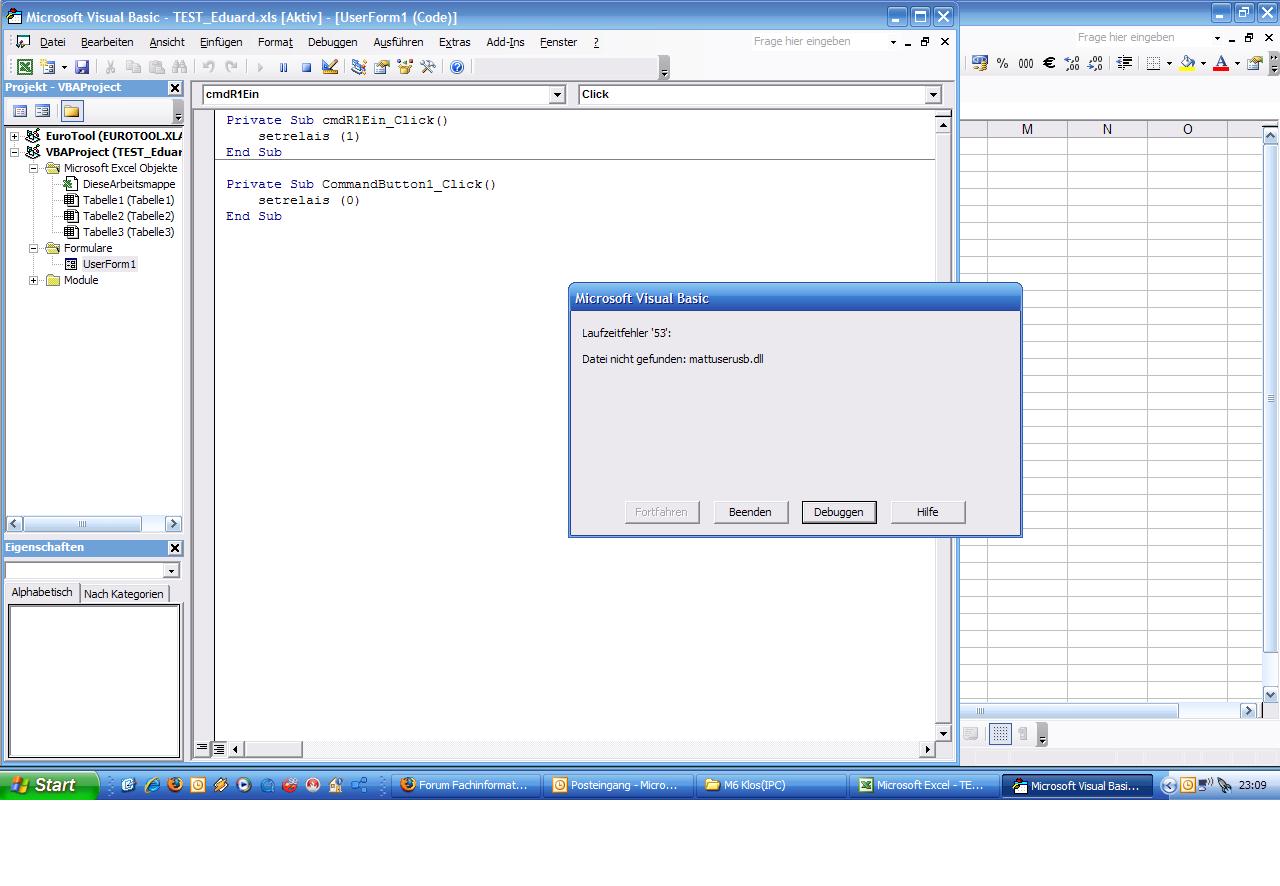Pause execution with the Break icon
1280x886 pixels.
(x=283, y=67)
